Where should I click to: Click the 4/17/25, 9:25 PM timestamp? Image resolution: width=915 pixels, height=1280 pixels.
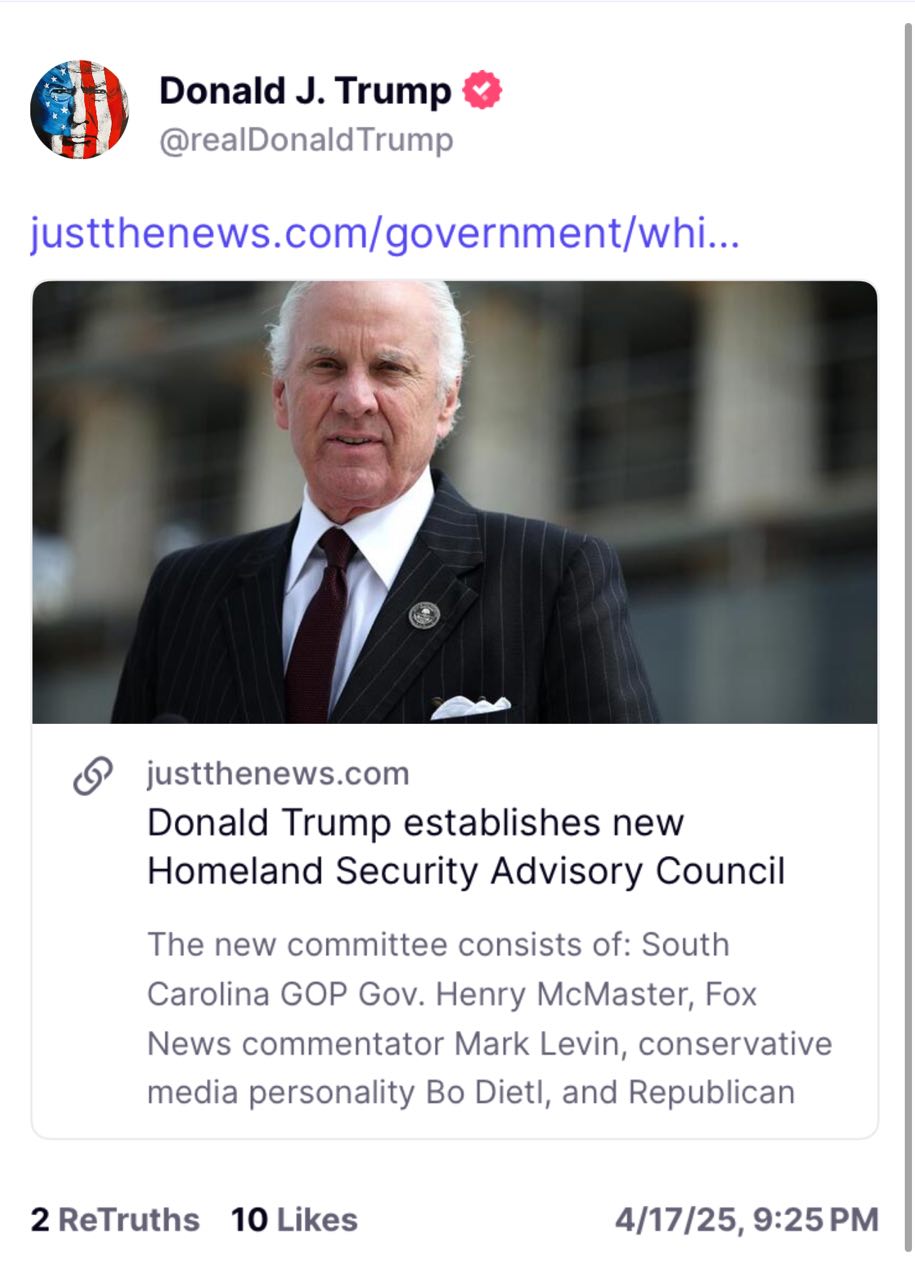coord(746,1220)
